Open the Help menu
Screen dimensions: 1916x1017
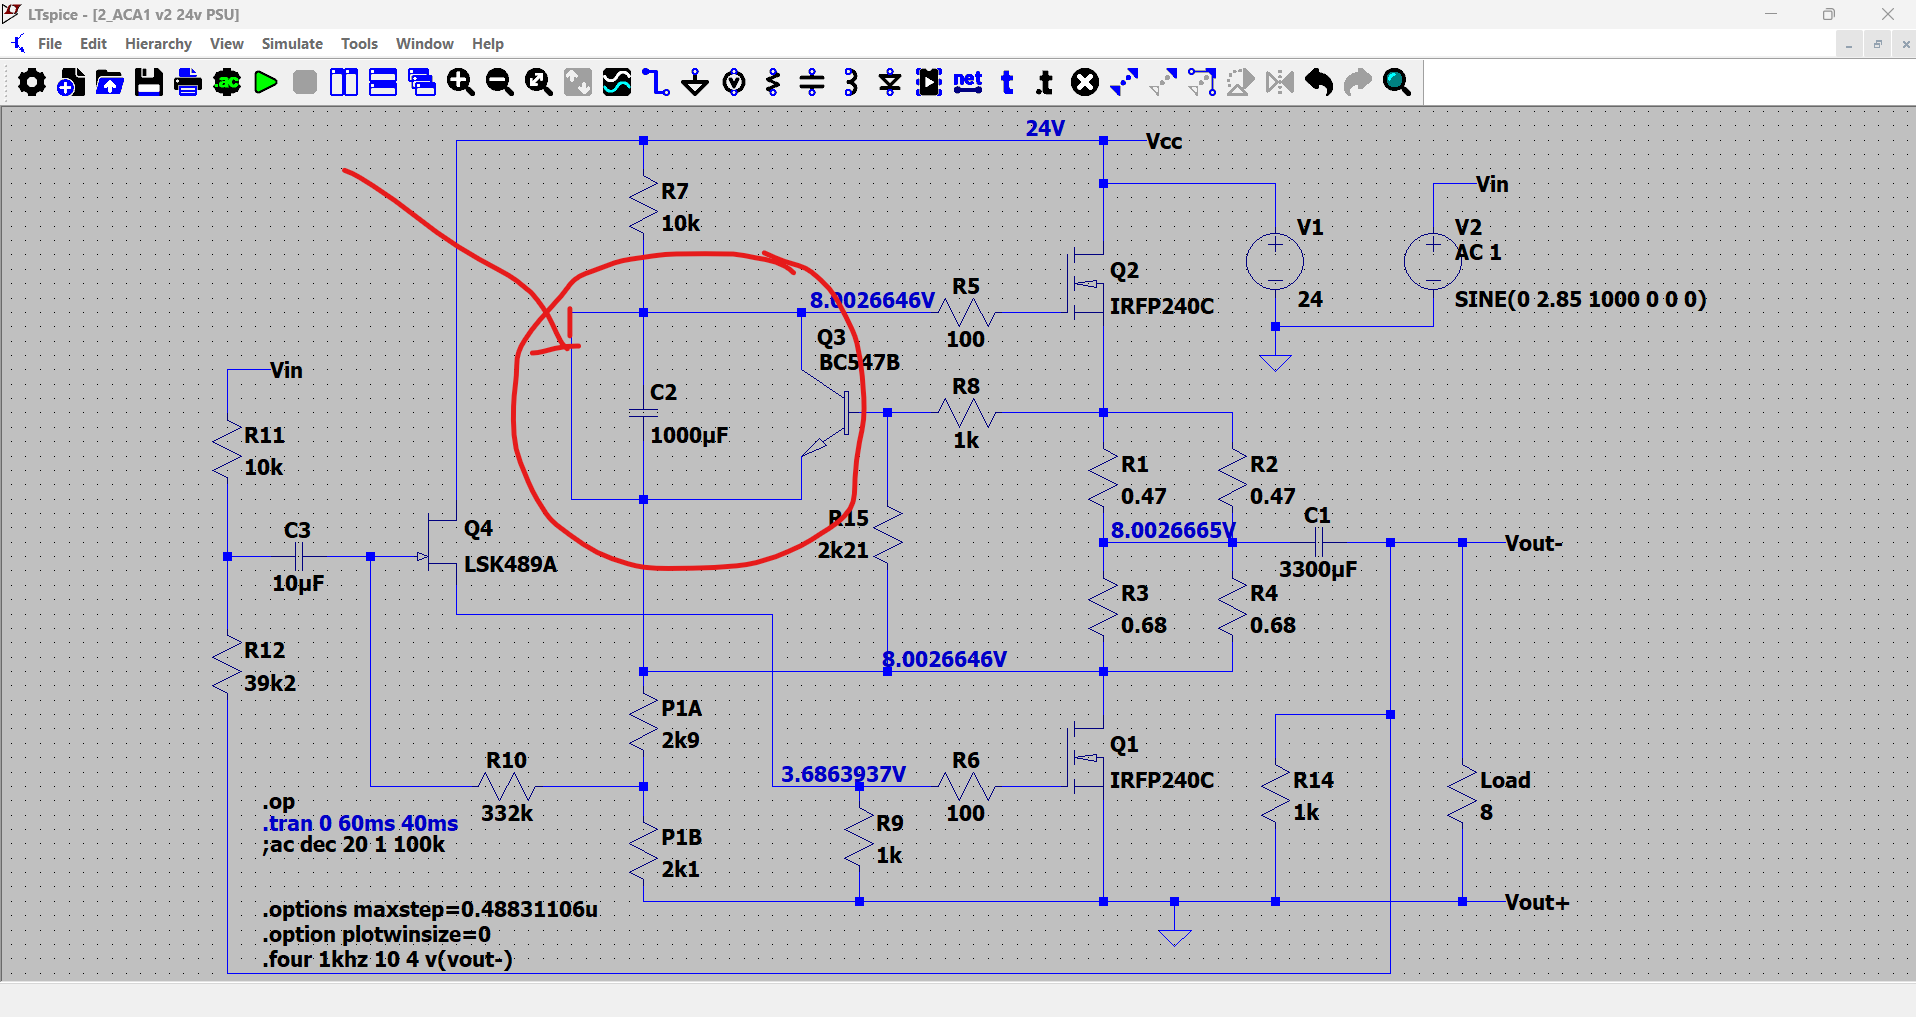[488, 44]
